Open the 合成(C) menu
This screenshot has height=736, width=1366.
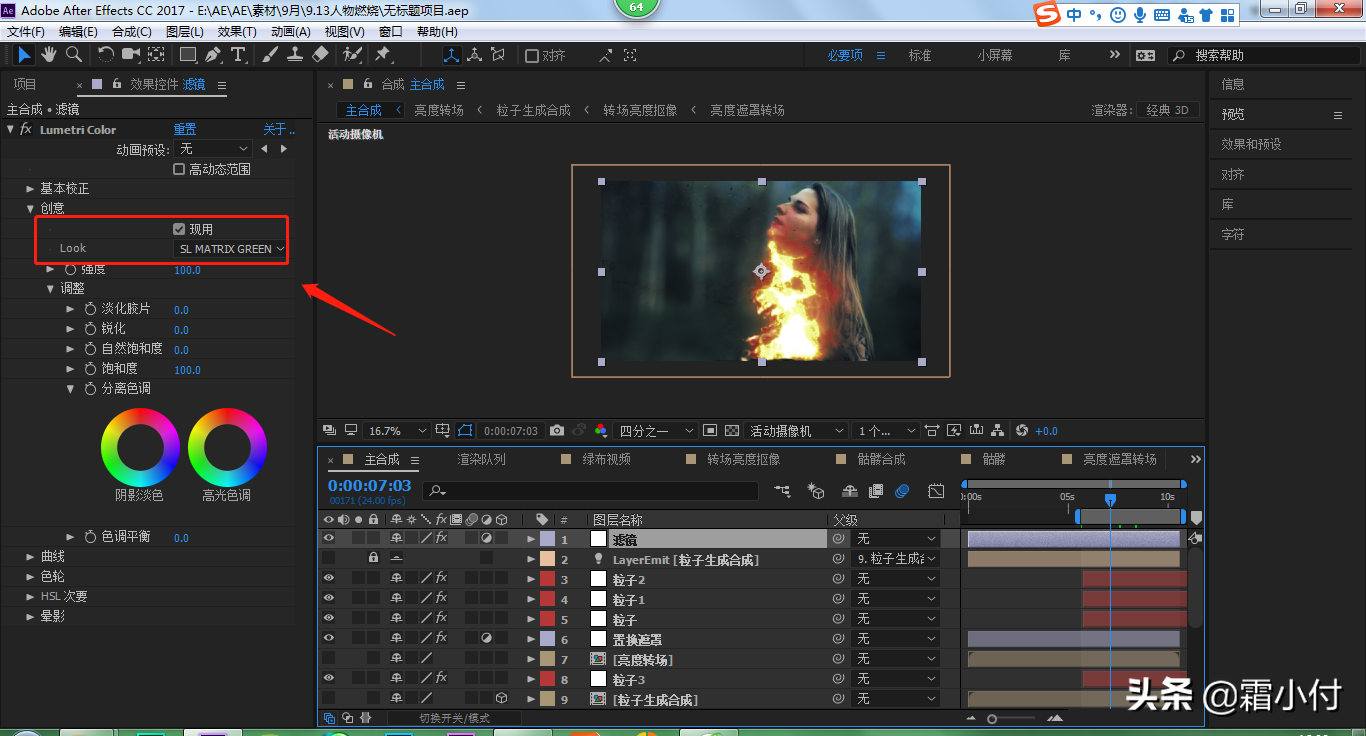(x=132, y=32)
